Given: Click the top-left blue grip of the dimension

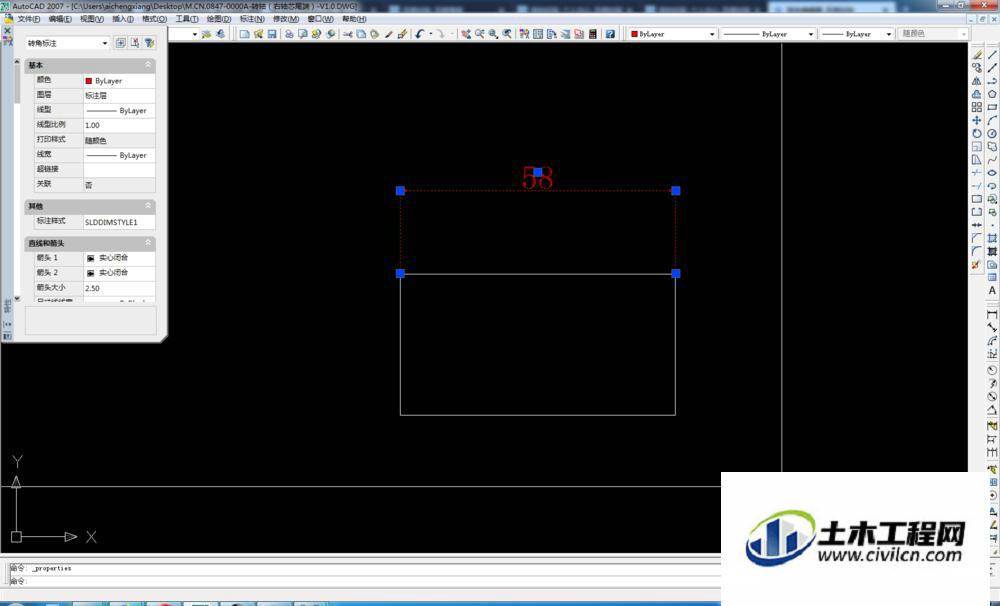Looking at the screenshot, I should pos(401,191).
